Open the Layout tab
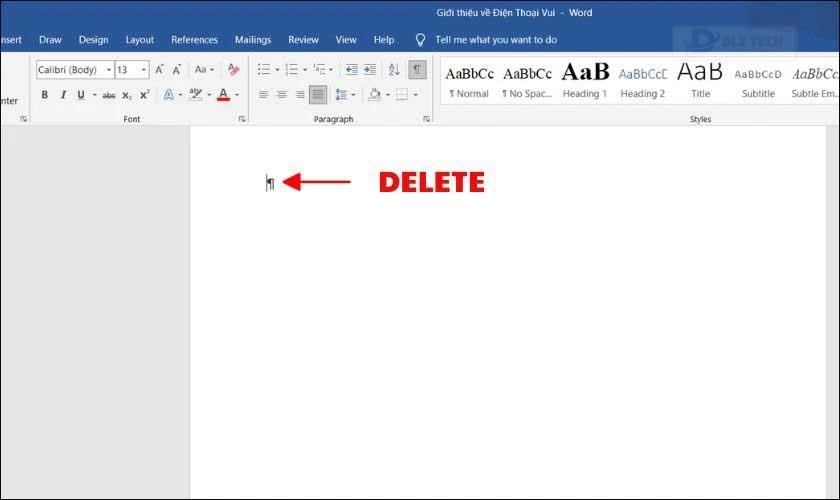 coord(139,40)
